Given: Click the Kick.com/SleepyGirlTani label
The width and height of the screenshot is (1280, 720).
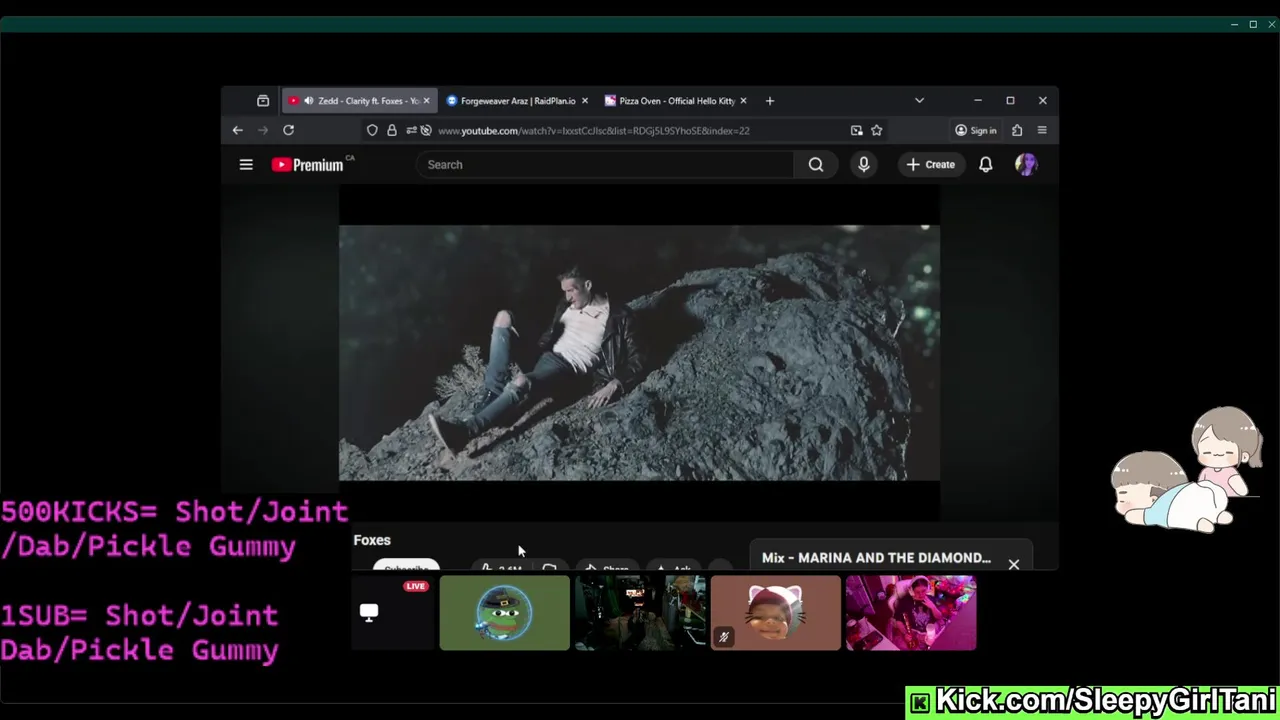Looking at the screenshot, I should pyautogui.click(x=1092, y=701).
